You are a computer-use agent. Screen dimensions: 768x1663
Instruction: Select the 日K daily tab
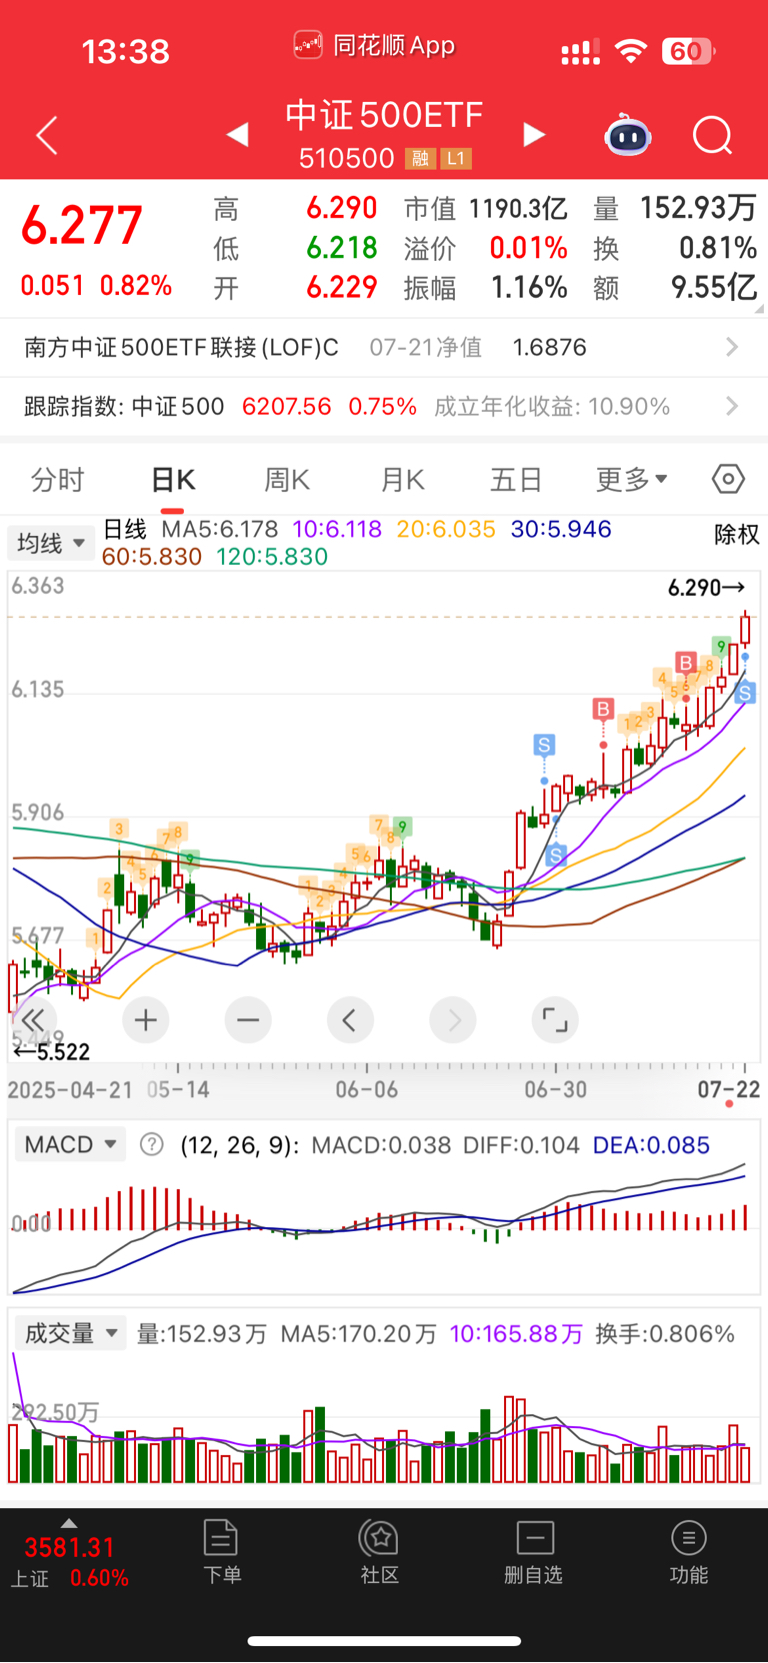click(173, 480)
